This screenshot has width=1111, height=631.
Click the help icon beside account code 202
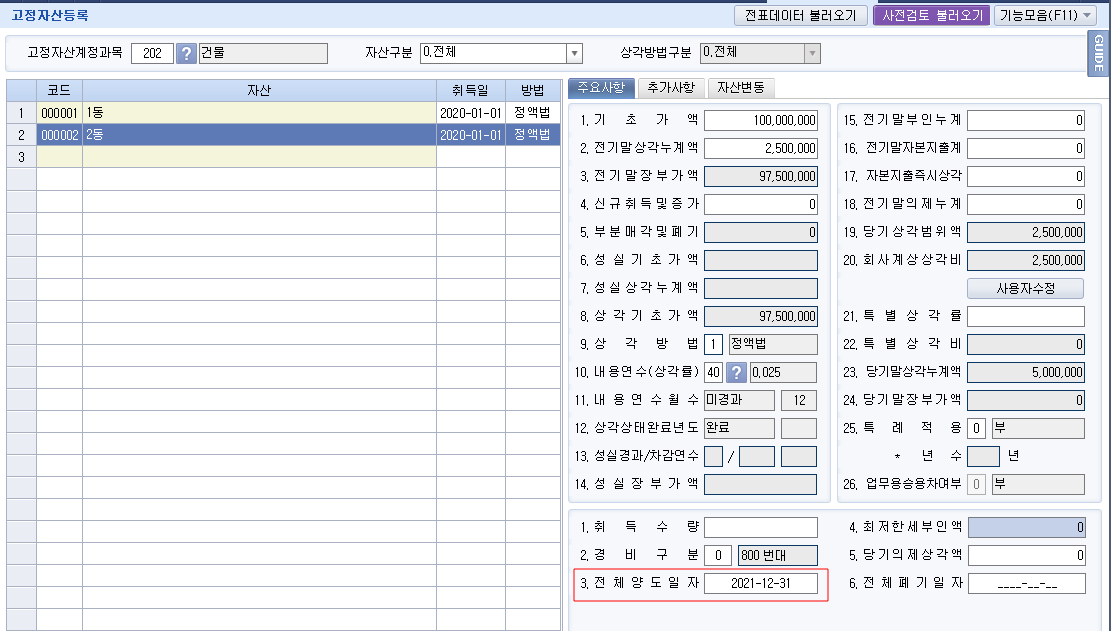pyautogui.click(x=186, y=53)
